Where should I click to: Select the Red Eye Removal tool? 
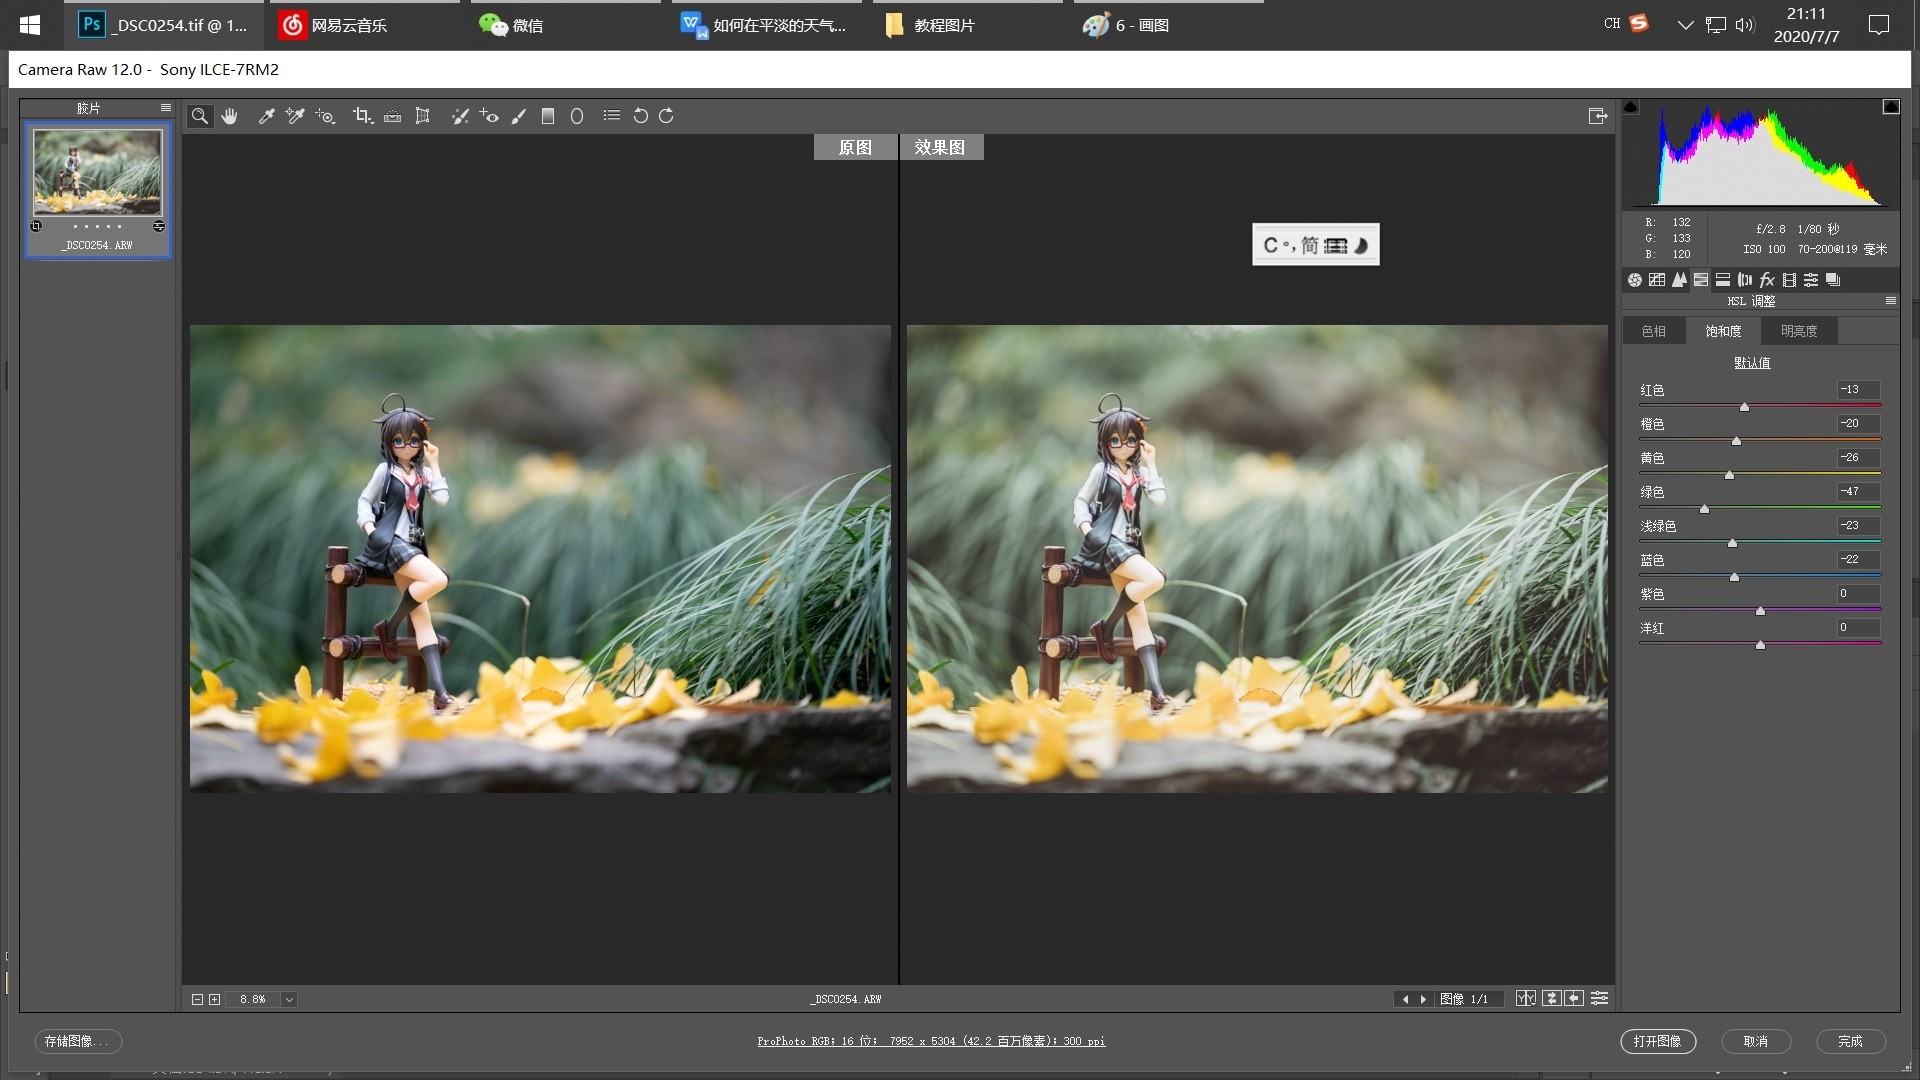(x=489, y=116)
